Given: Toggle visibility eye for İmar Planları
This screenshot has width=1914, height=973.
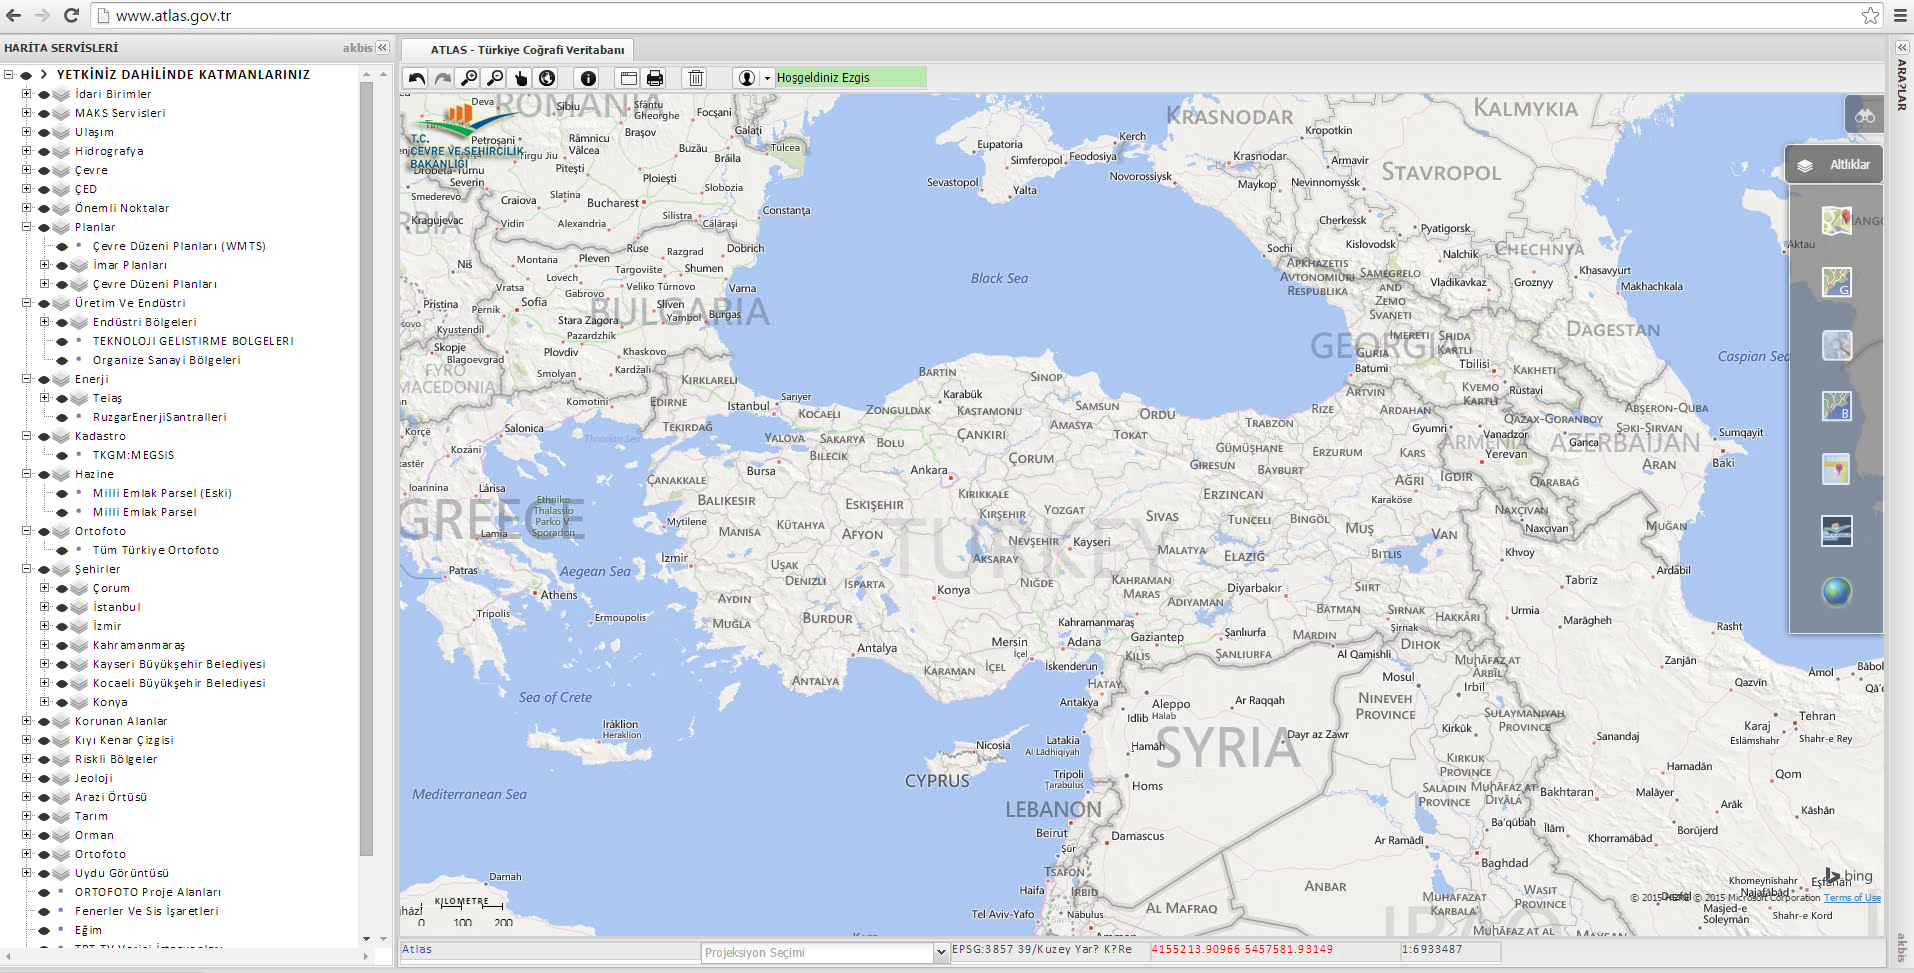Looking at the screenshot, I should click(62, 266).
